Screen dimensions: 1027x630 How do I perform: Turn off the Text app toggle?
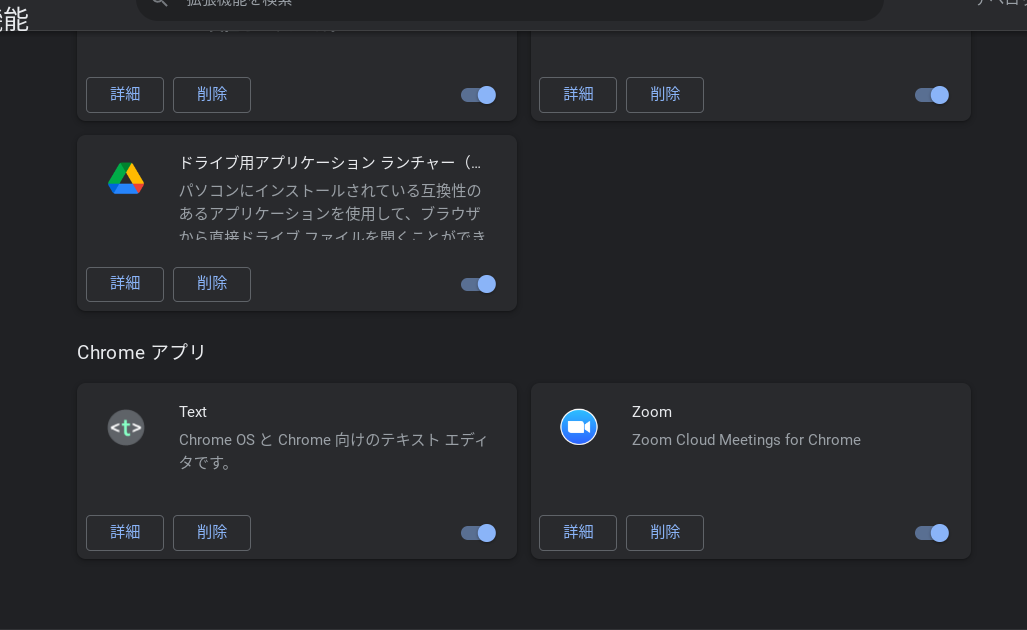[478, 533]
